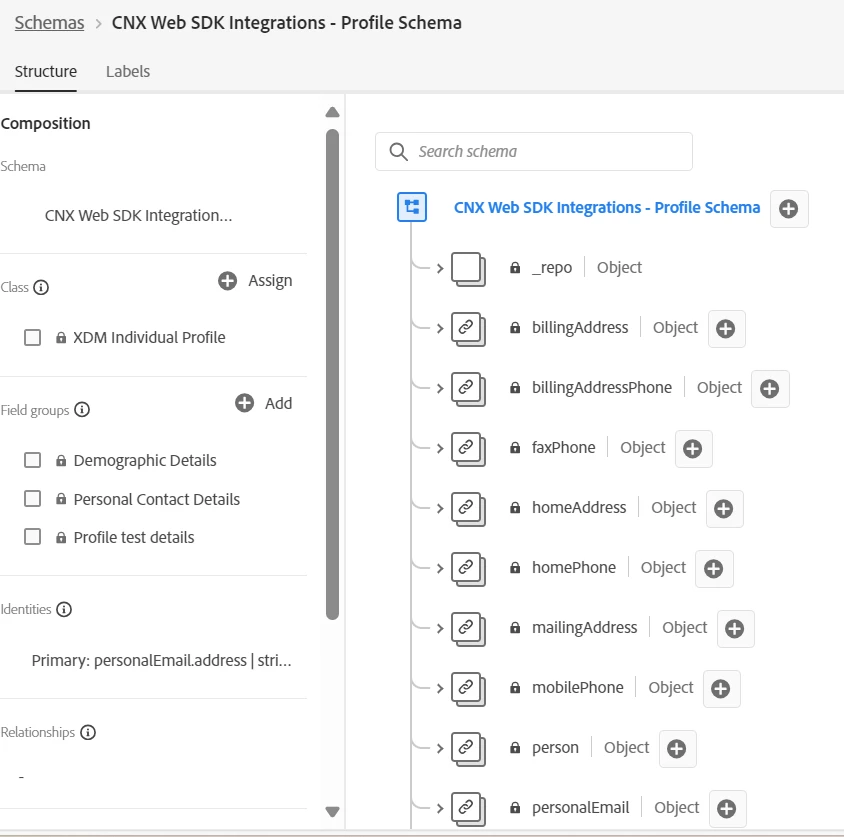Viewport: 844px width, 837px height.
Task: Click the plus icon next to homeAddress
Action: coord(724,509)
